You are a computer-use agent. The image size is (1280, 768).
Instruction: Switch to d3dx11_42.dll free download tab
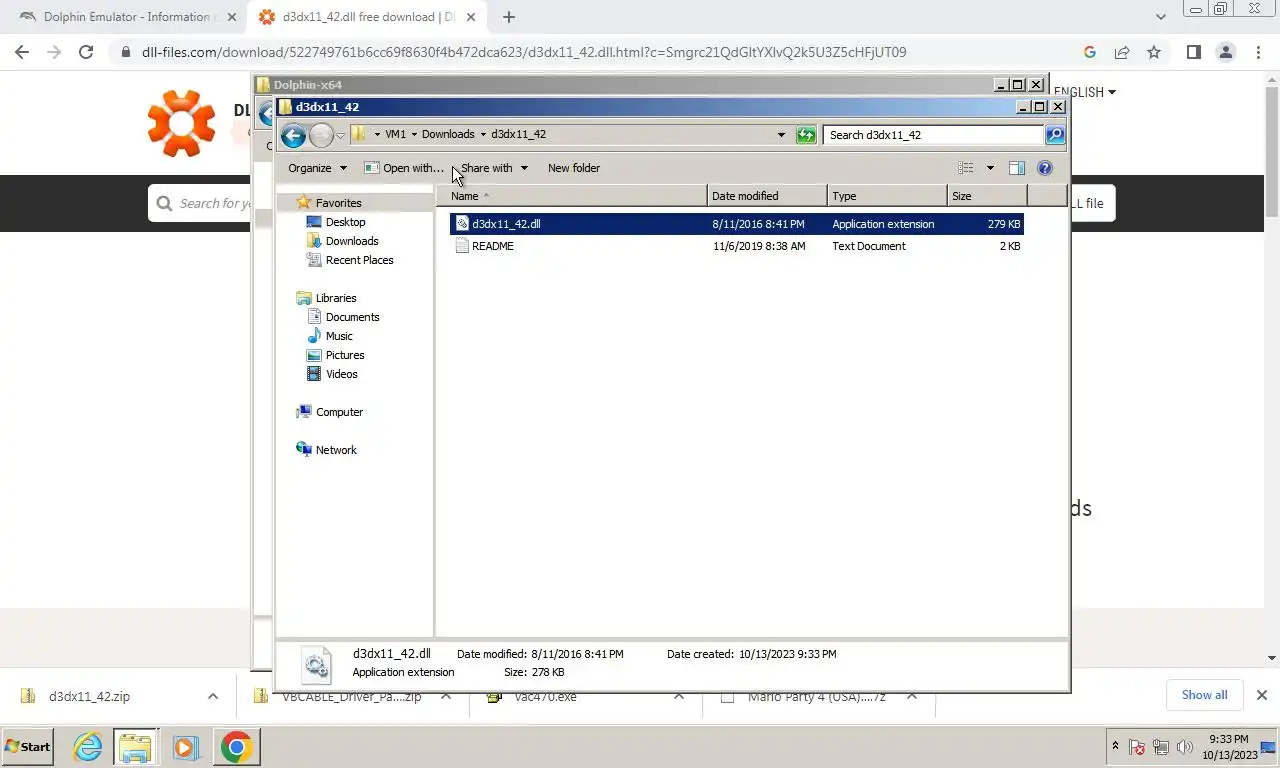click(367, 17)
